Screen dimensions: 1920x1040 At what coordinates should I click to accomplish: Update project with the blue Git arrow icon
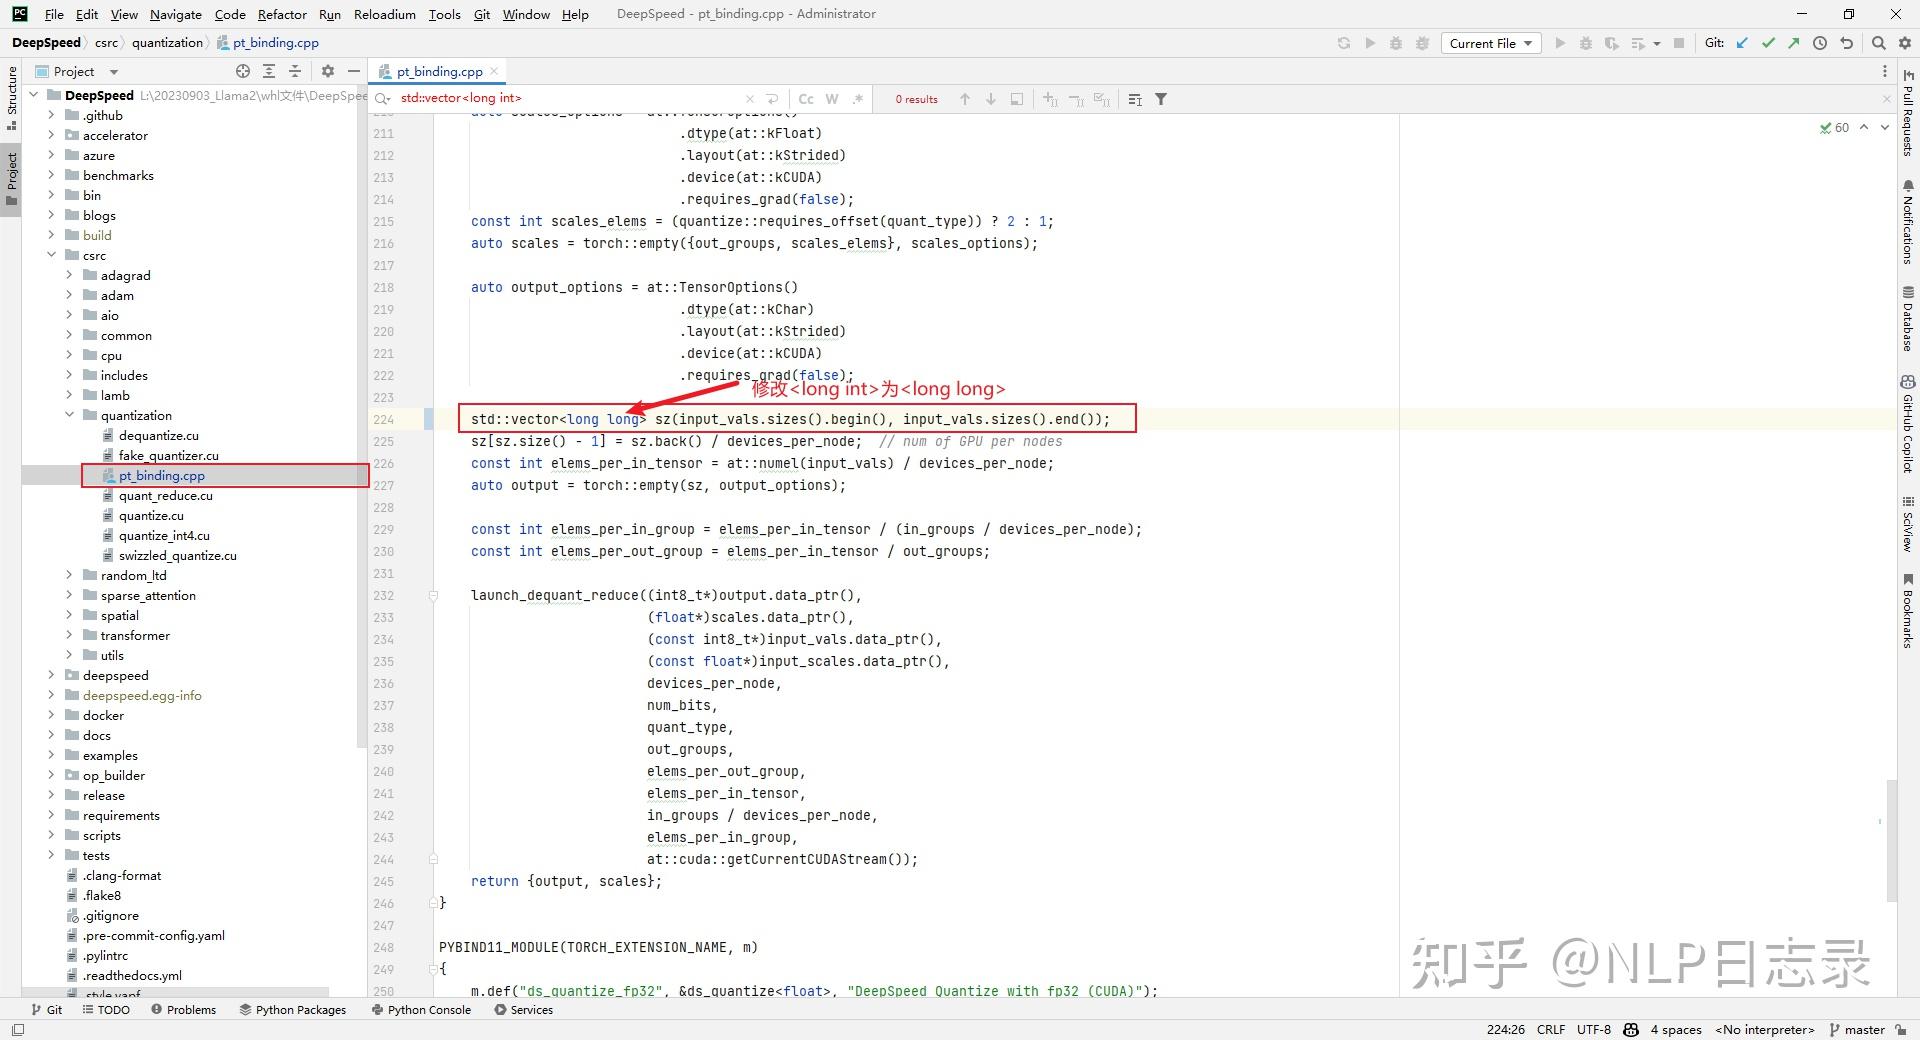1743,43
